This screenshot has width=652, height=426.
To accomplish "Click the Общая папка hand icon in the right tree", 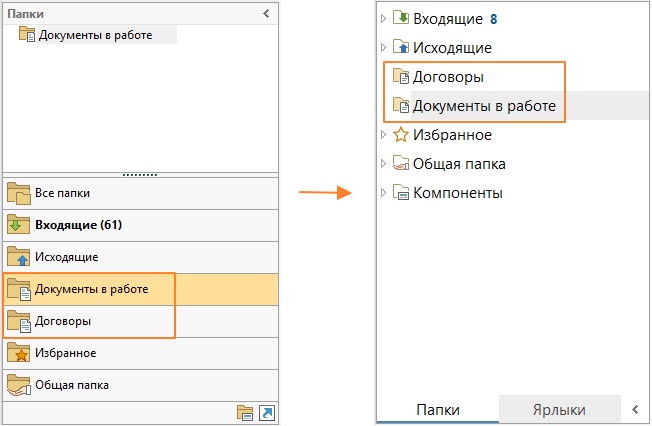I will (x=401, y=163).
